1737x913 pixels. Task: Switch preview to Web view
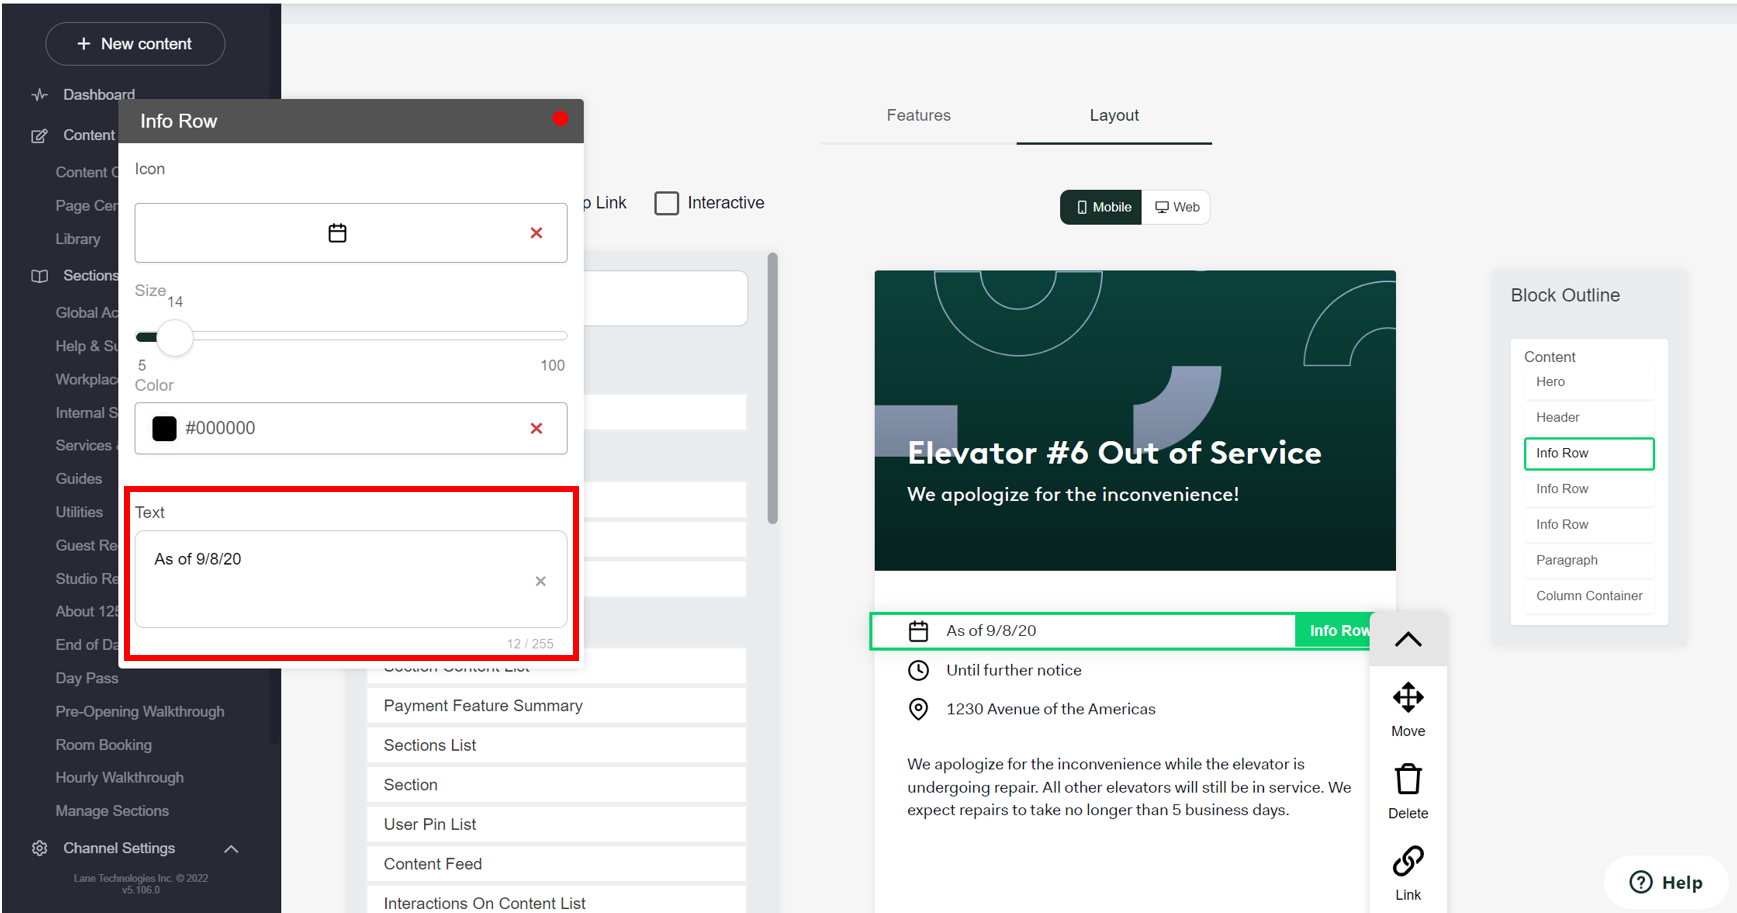tap(1177, 207)
